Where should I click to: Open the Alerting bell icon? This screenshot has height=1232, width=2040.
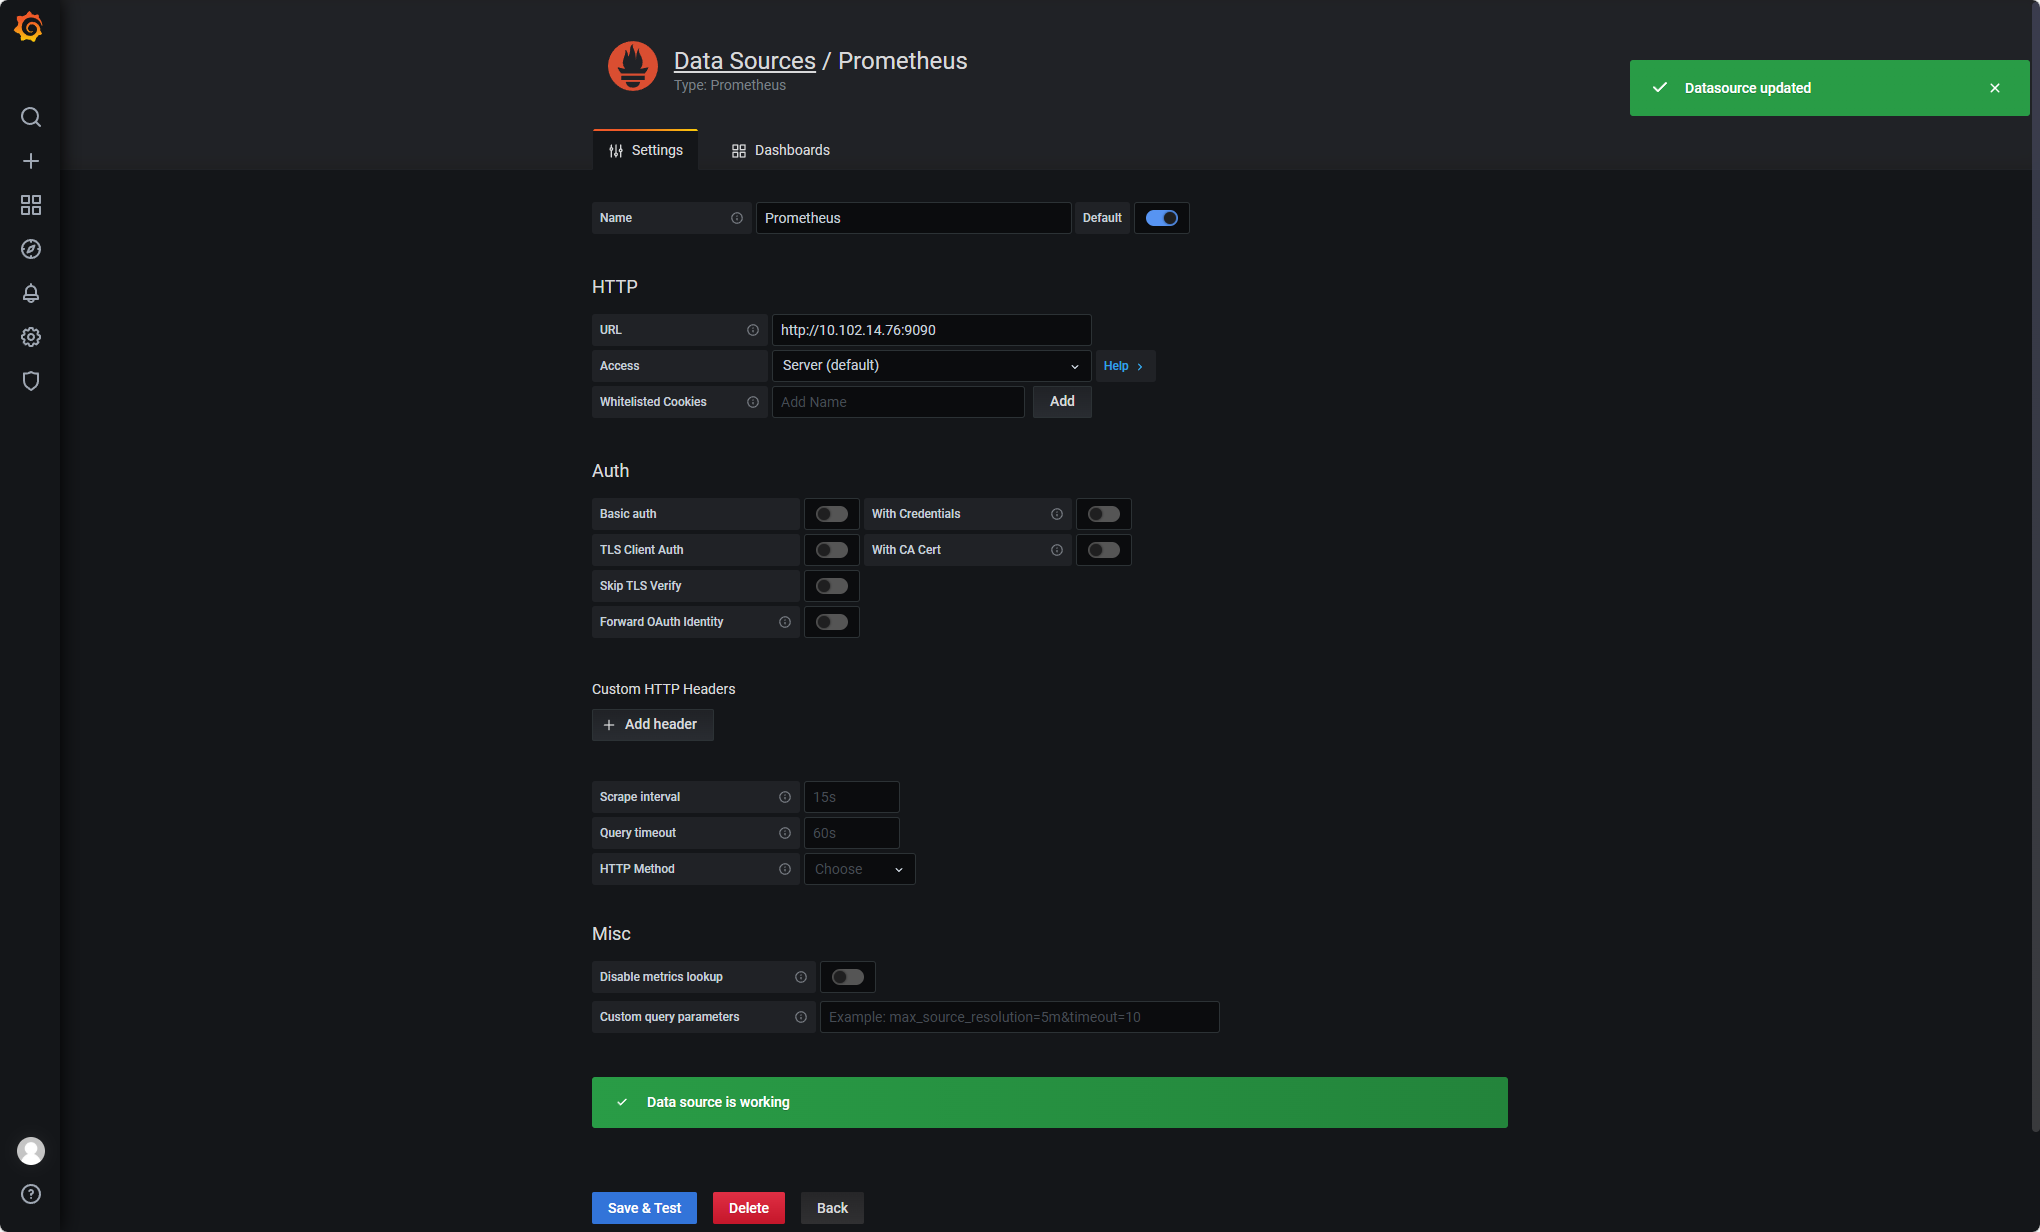tap(31, 293)
